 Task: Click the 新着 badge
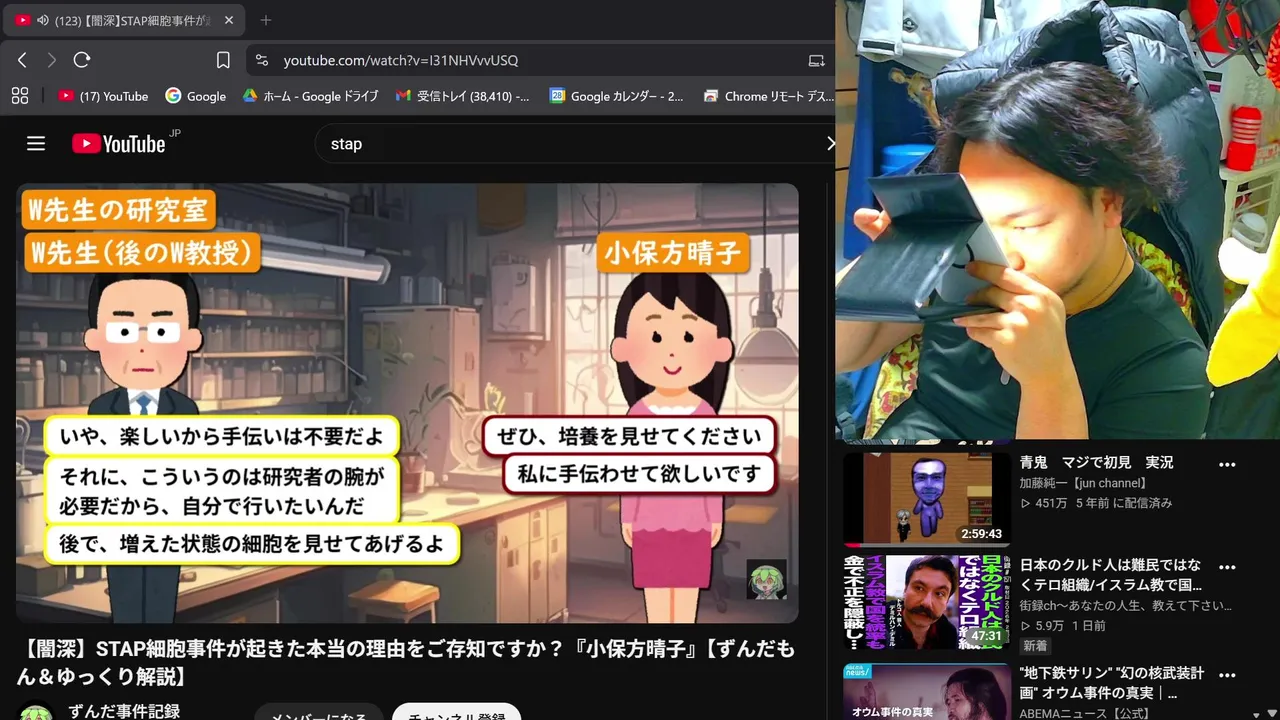point(1035,647)
